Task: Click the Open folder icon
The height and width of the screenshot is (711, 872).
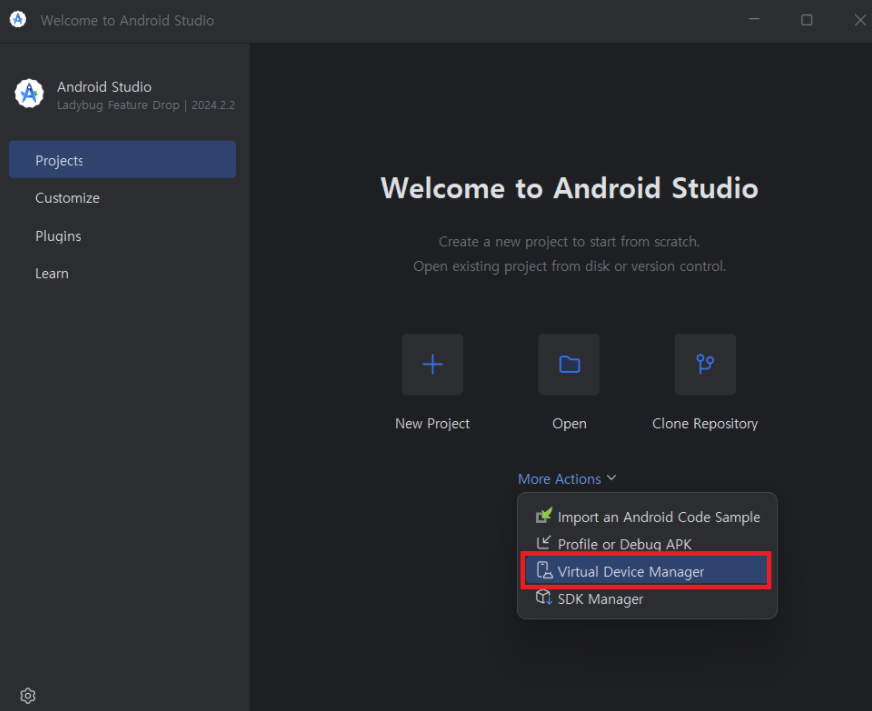Action: (569, 364)
